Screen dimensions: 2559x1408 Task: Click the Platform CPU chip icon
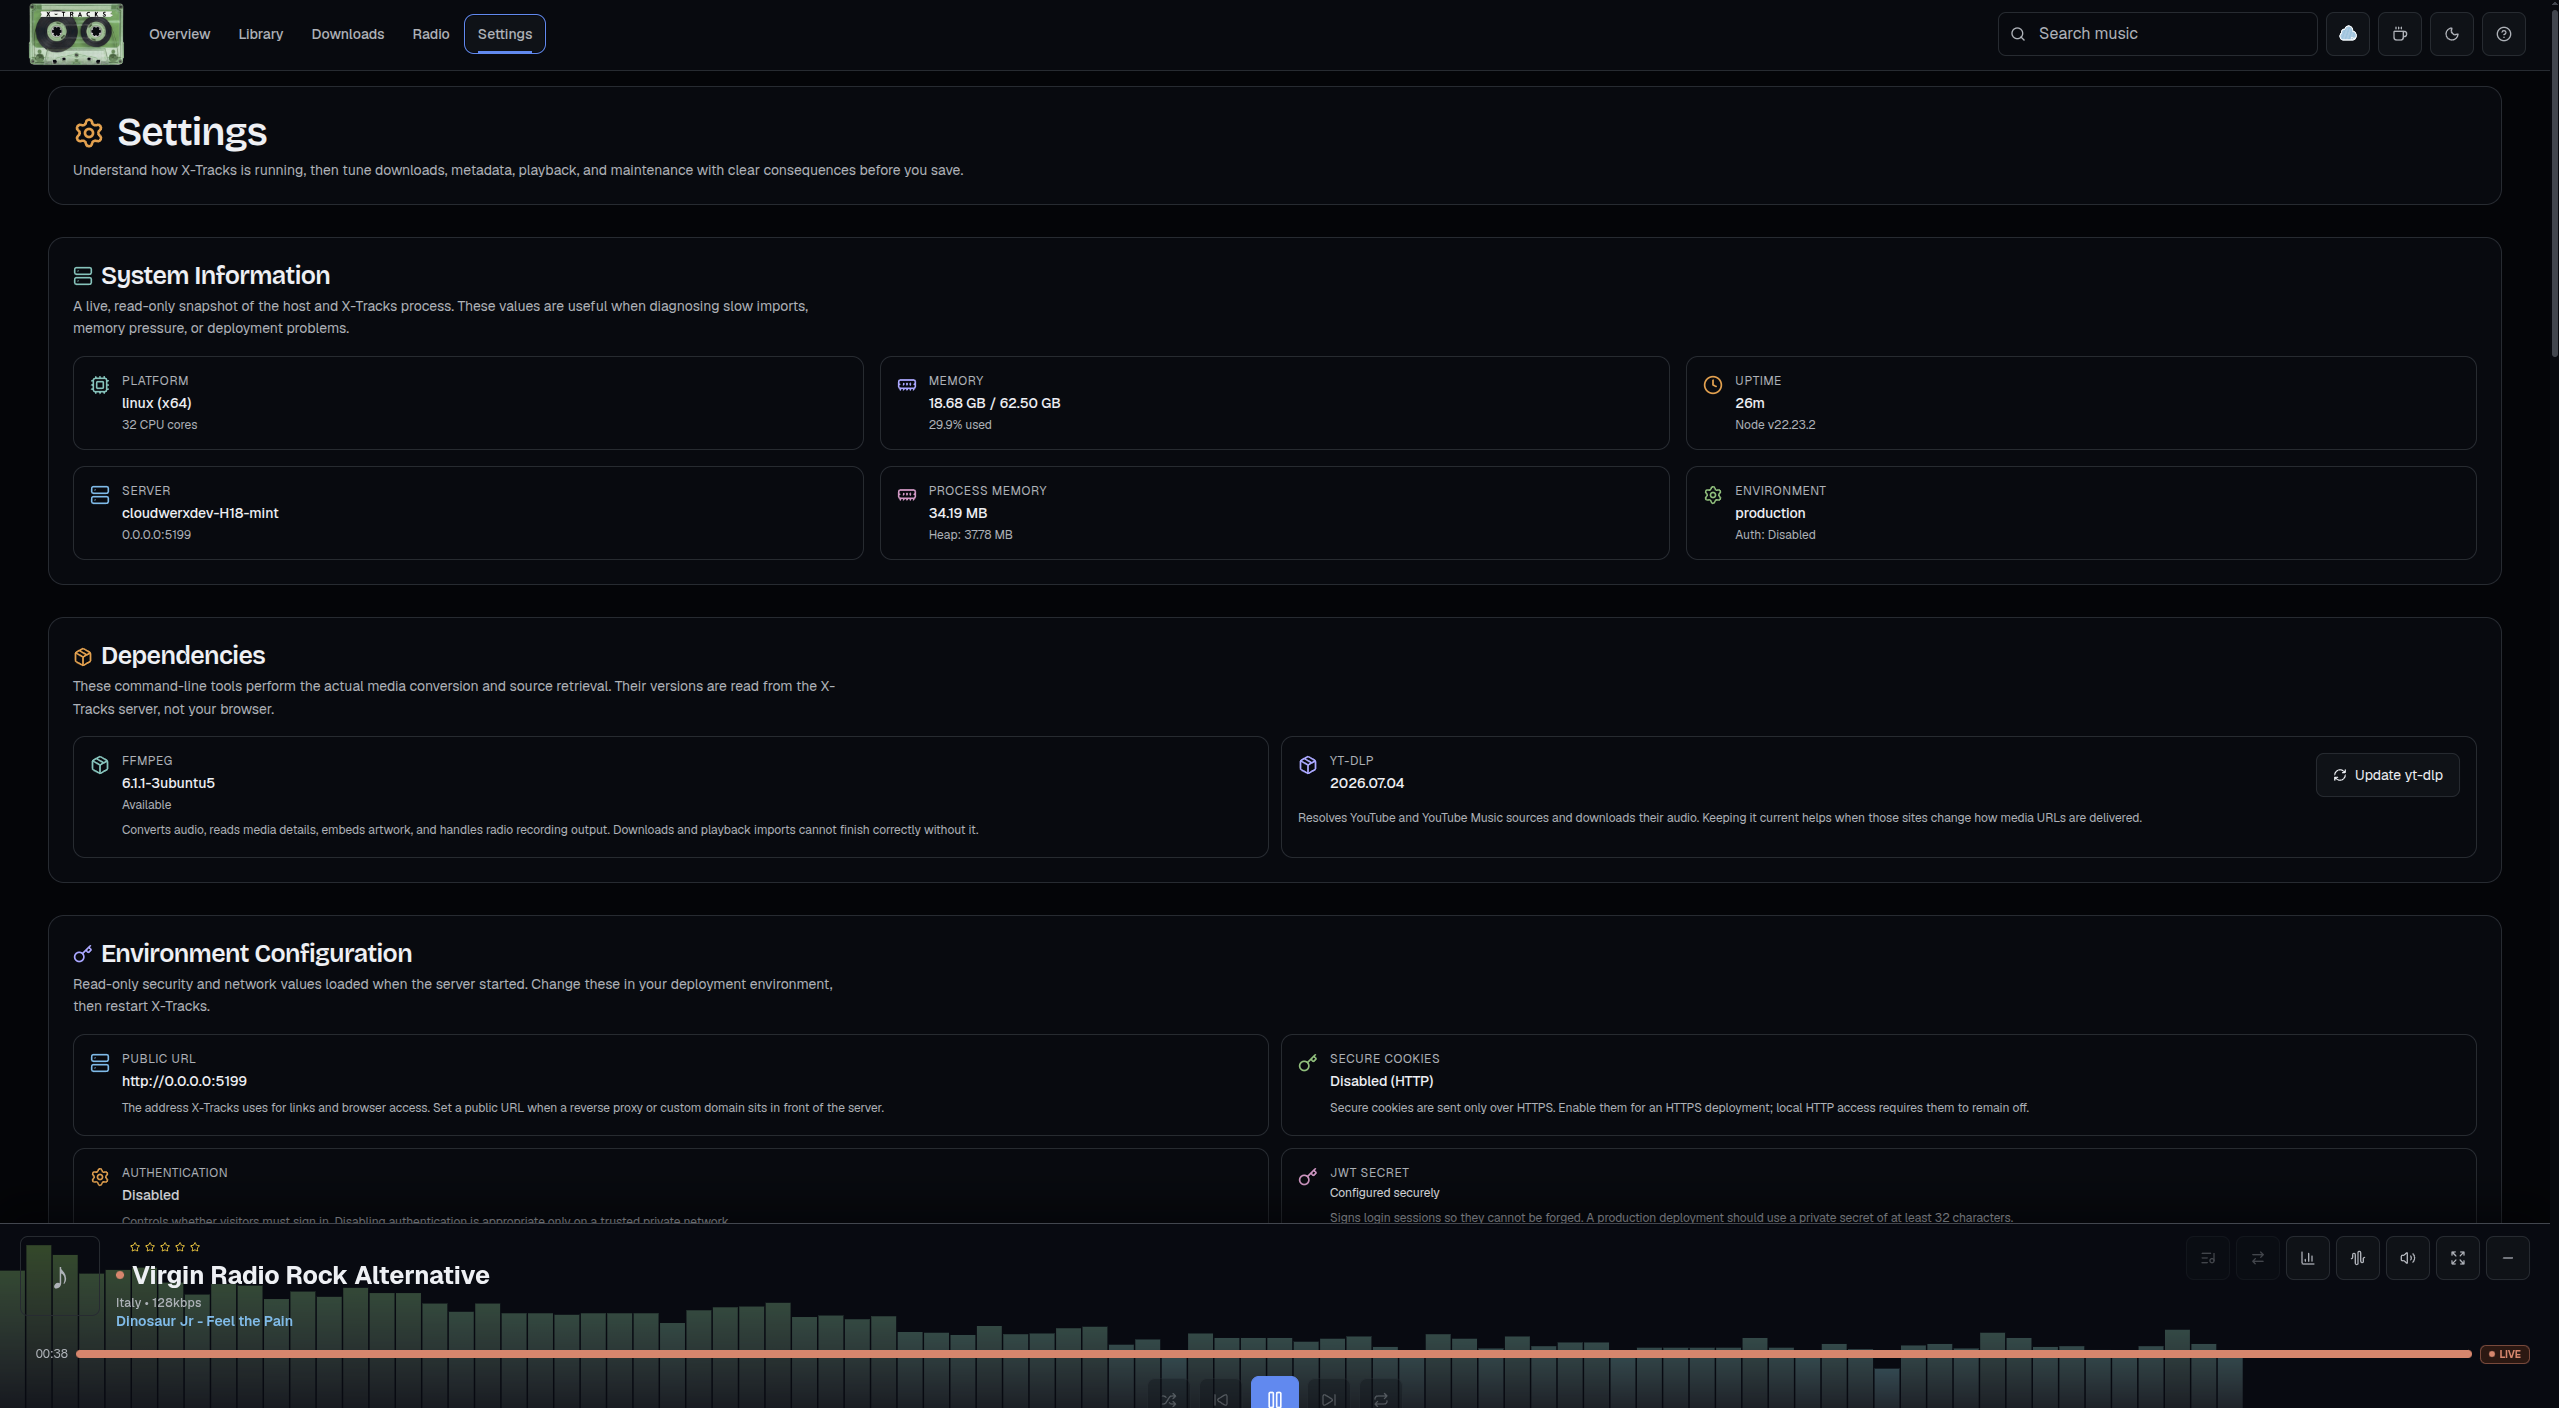[x=100, y=385]
